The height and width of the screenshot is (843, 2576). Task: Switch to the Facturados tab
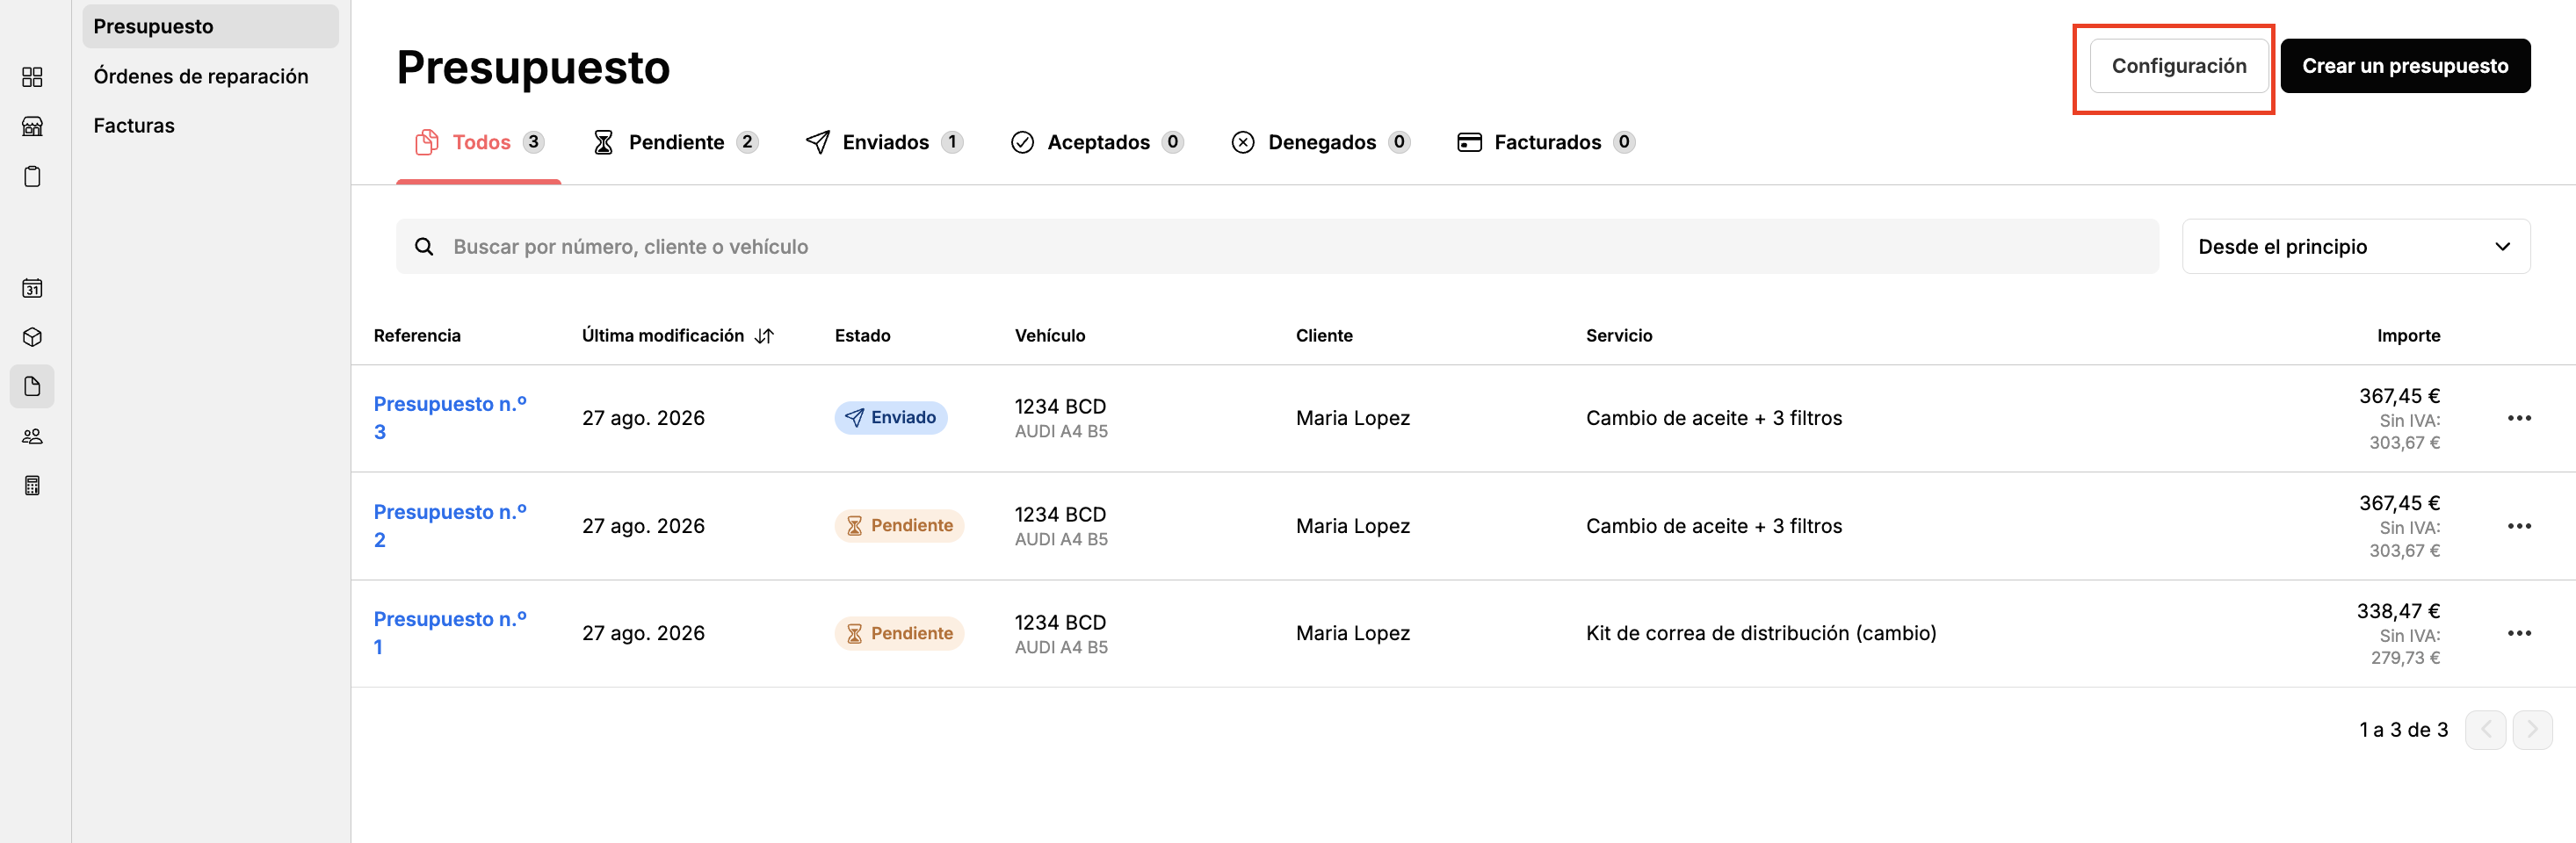click(1546, 143)
